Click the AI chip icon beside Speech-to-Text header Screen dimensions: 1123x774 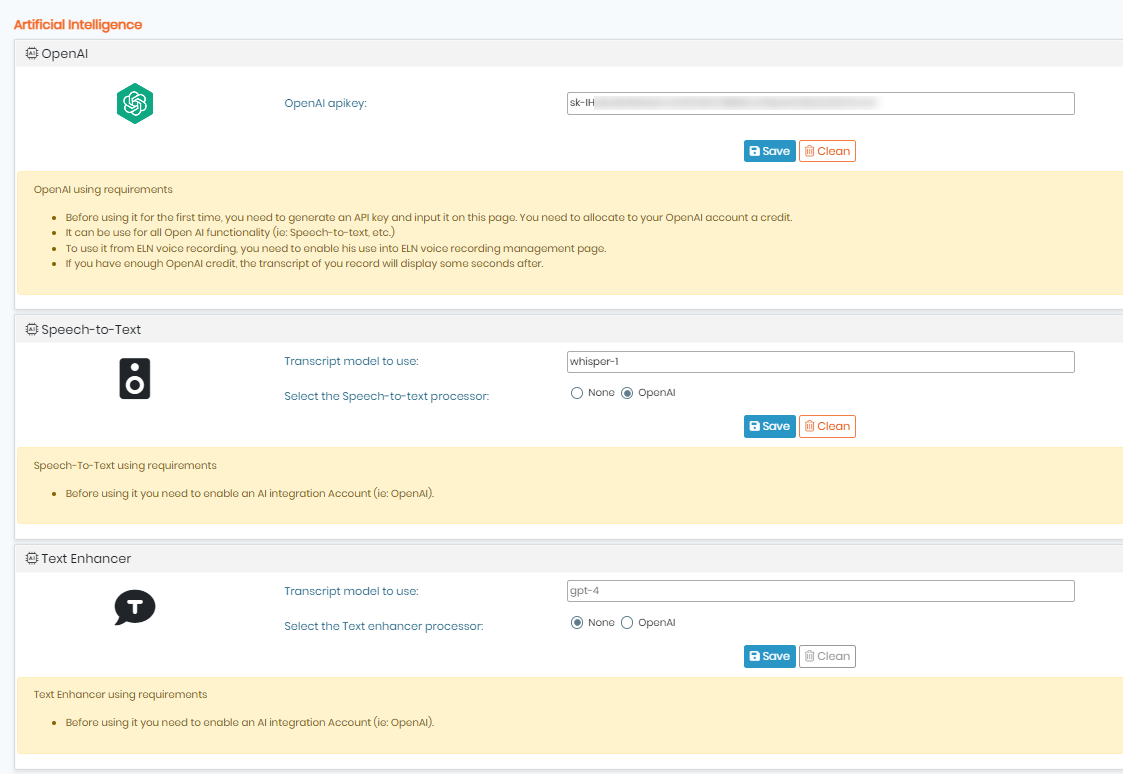click(32, 329)
